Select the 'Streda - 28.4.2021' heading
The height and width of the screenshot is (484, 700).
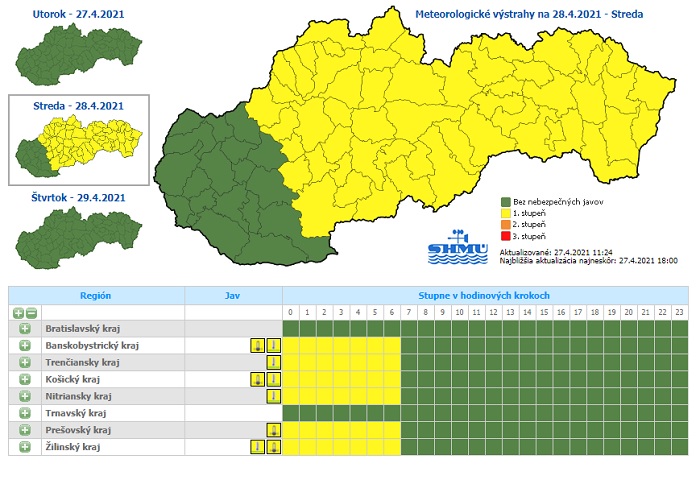(79, 106)
